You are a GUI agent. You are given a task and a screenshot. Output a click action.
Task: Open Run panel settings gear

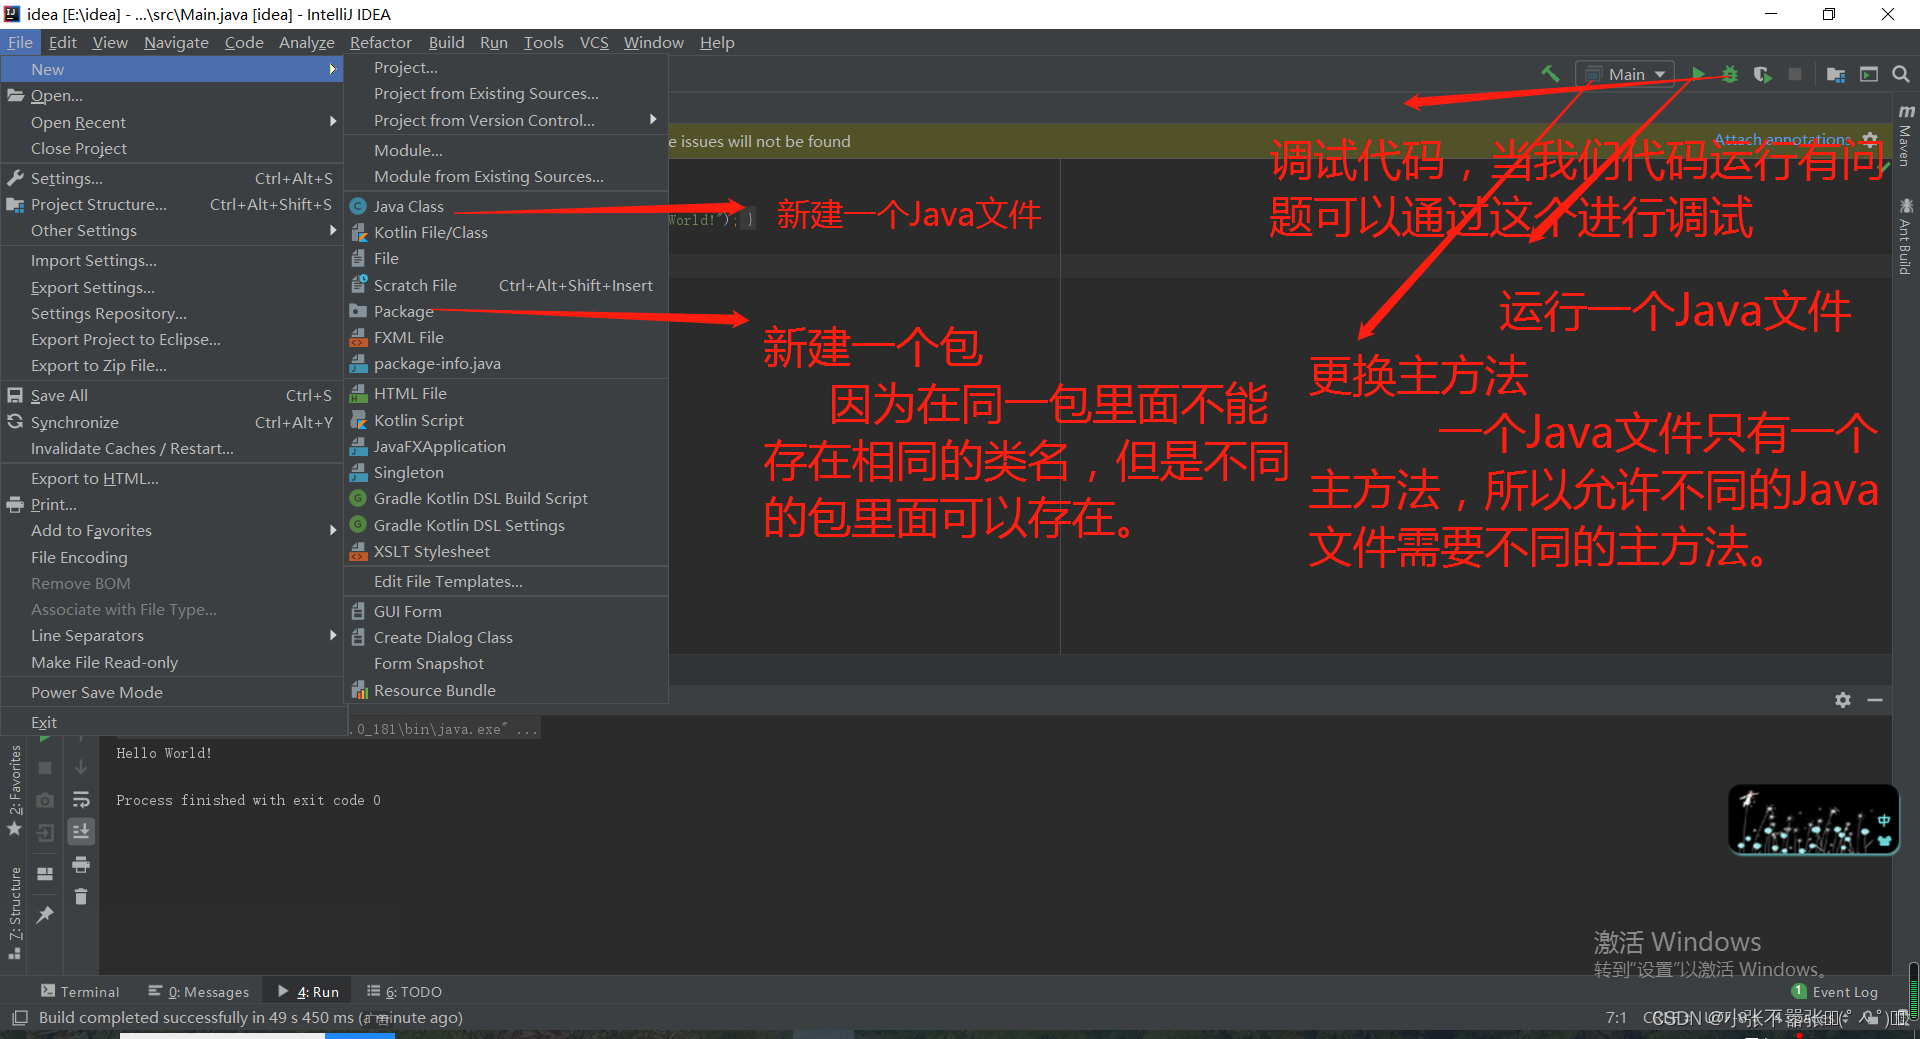click(1843, 700)
